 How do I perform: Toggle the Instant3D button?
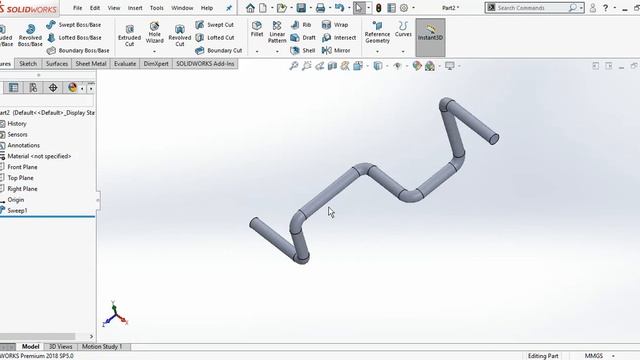tap(430, 37)
